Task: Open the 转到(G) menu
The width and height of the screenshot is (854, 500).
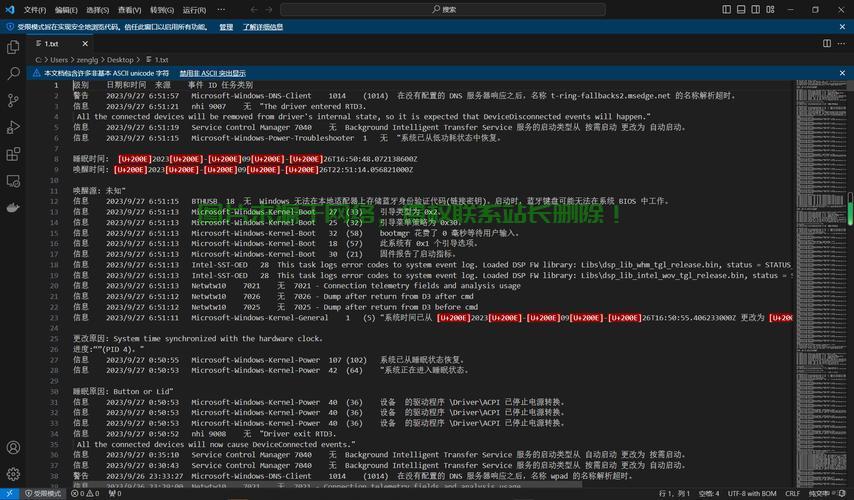Action: pos(162,10)
